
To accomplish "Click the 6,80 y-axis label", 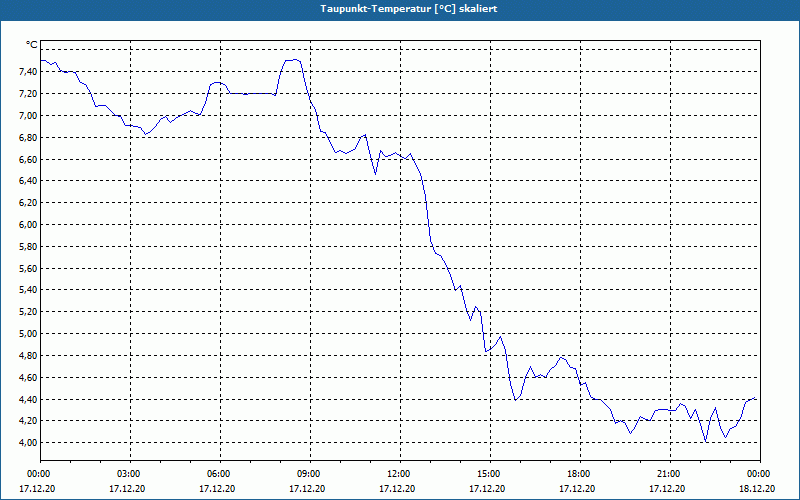I will [x=28, y=138].
